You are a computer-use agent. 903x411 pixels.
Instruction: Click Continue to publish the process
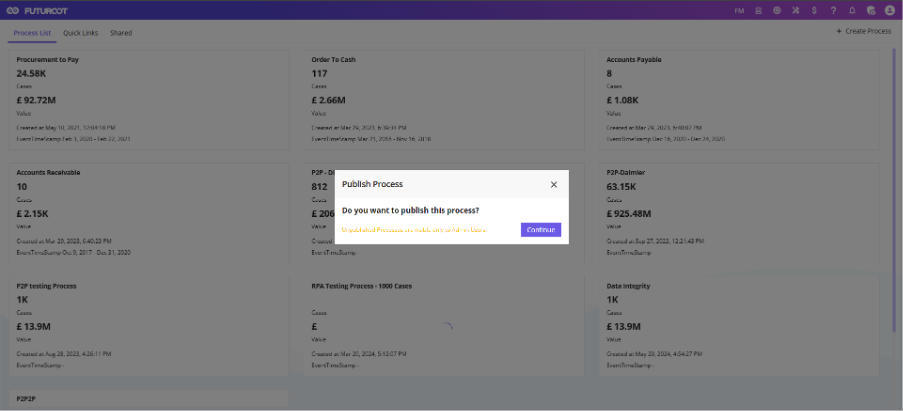coord(541,230)
